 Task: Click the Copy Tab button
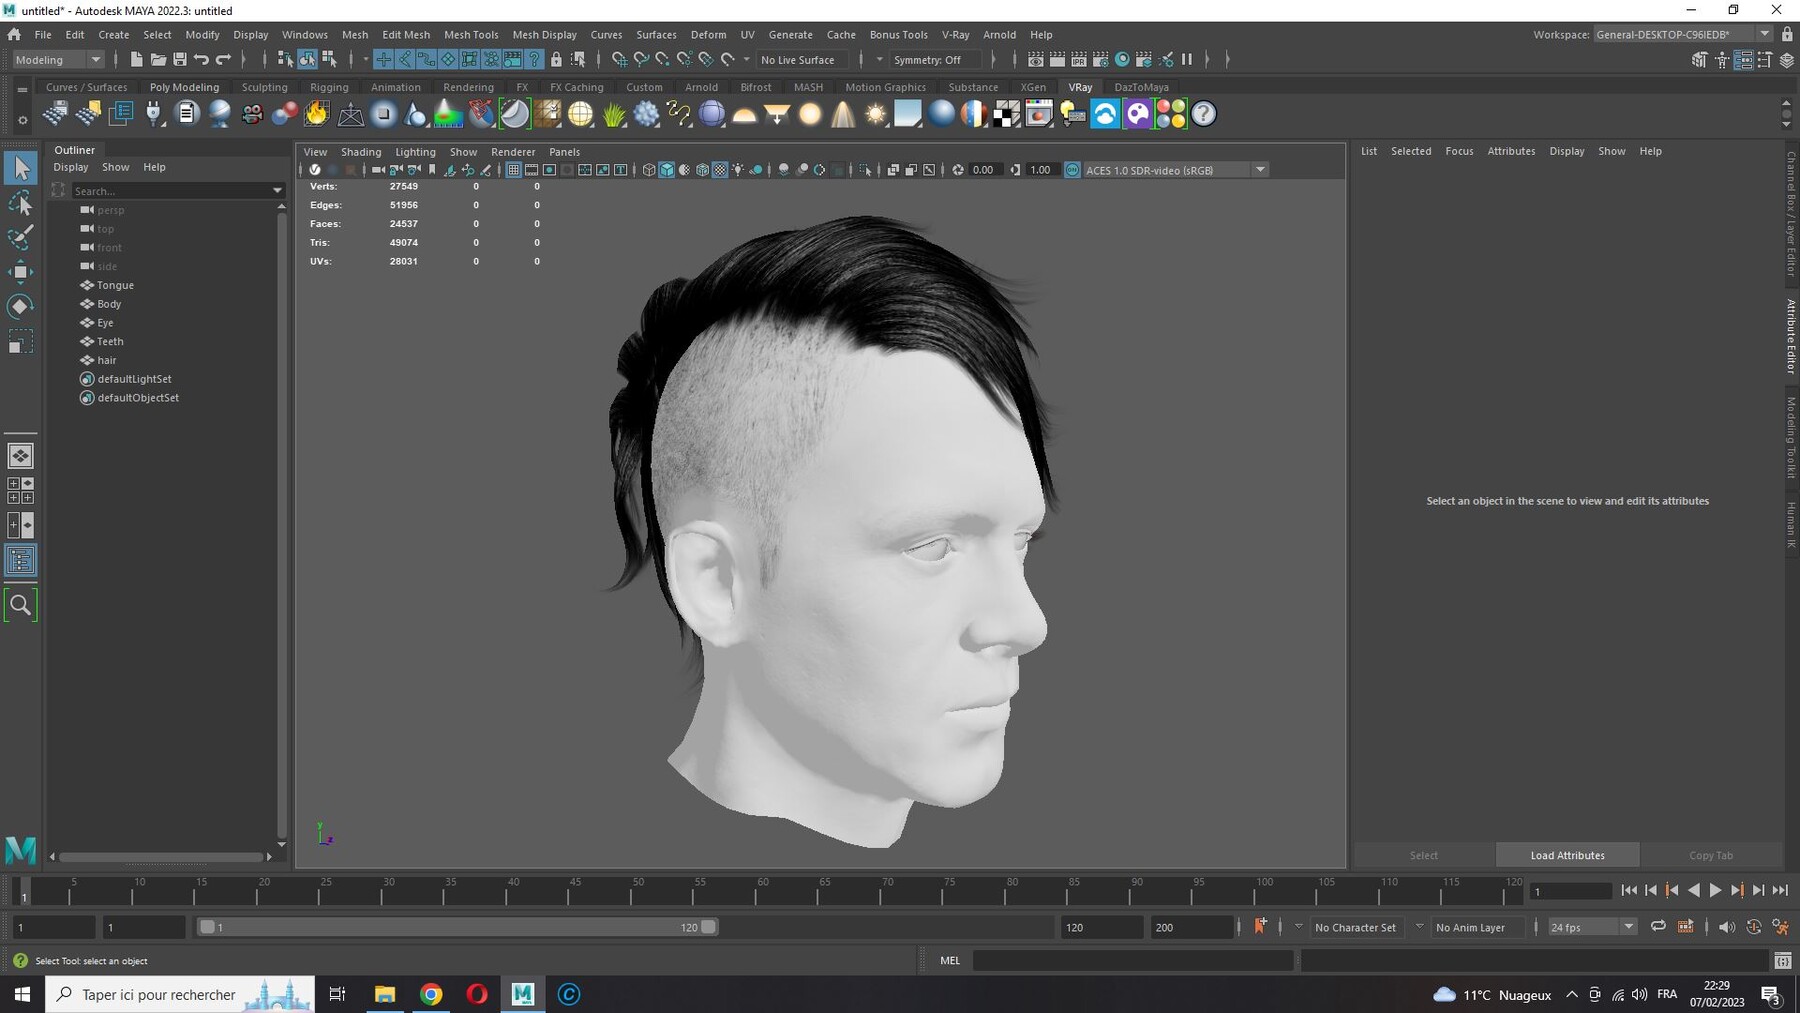[1711, 855]
